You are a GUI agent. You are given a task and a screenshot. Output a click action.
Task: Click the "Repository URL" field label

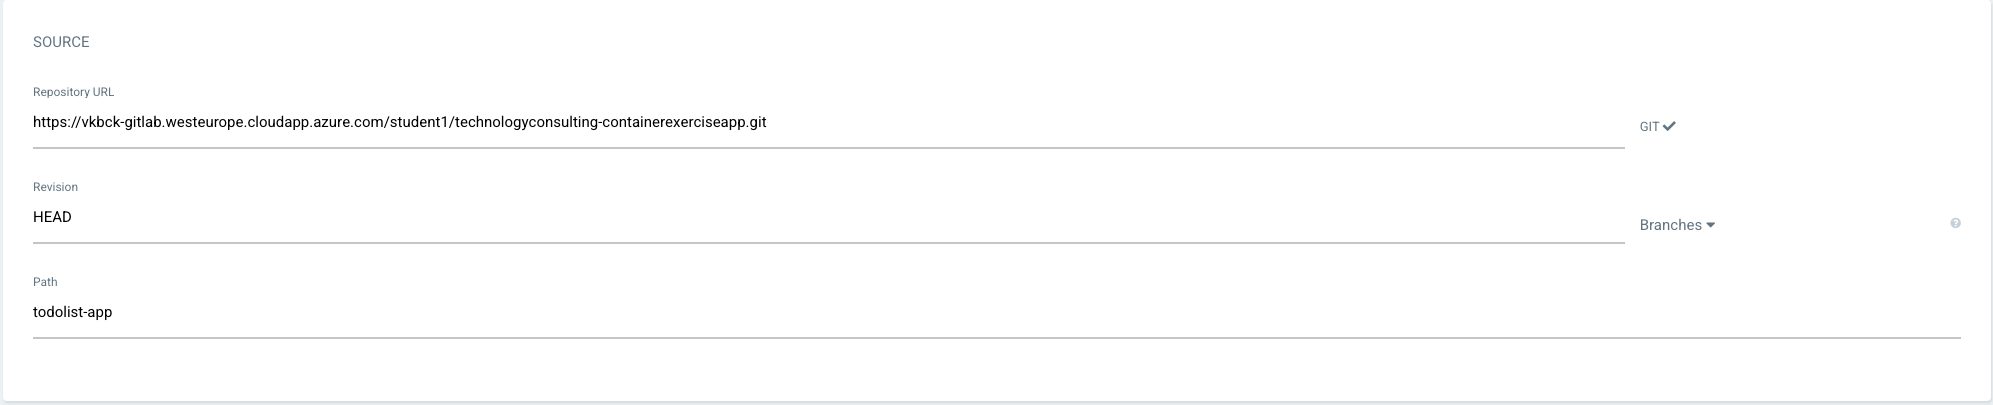(73, 92)
